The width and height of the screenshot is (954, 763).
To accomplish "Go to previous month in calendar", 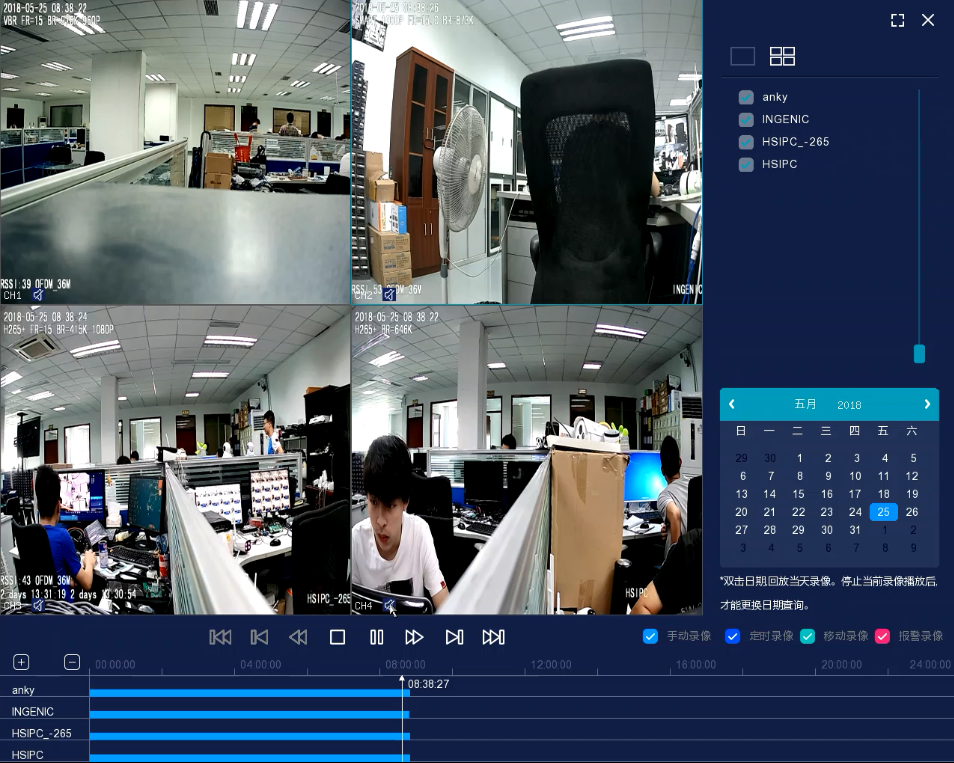I will pyautogui.click(x=732, y=404).
